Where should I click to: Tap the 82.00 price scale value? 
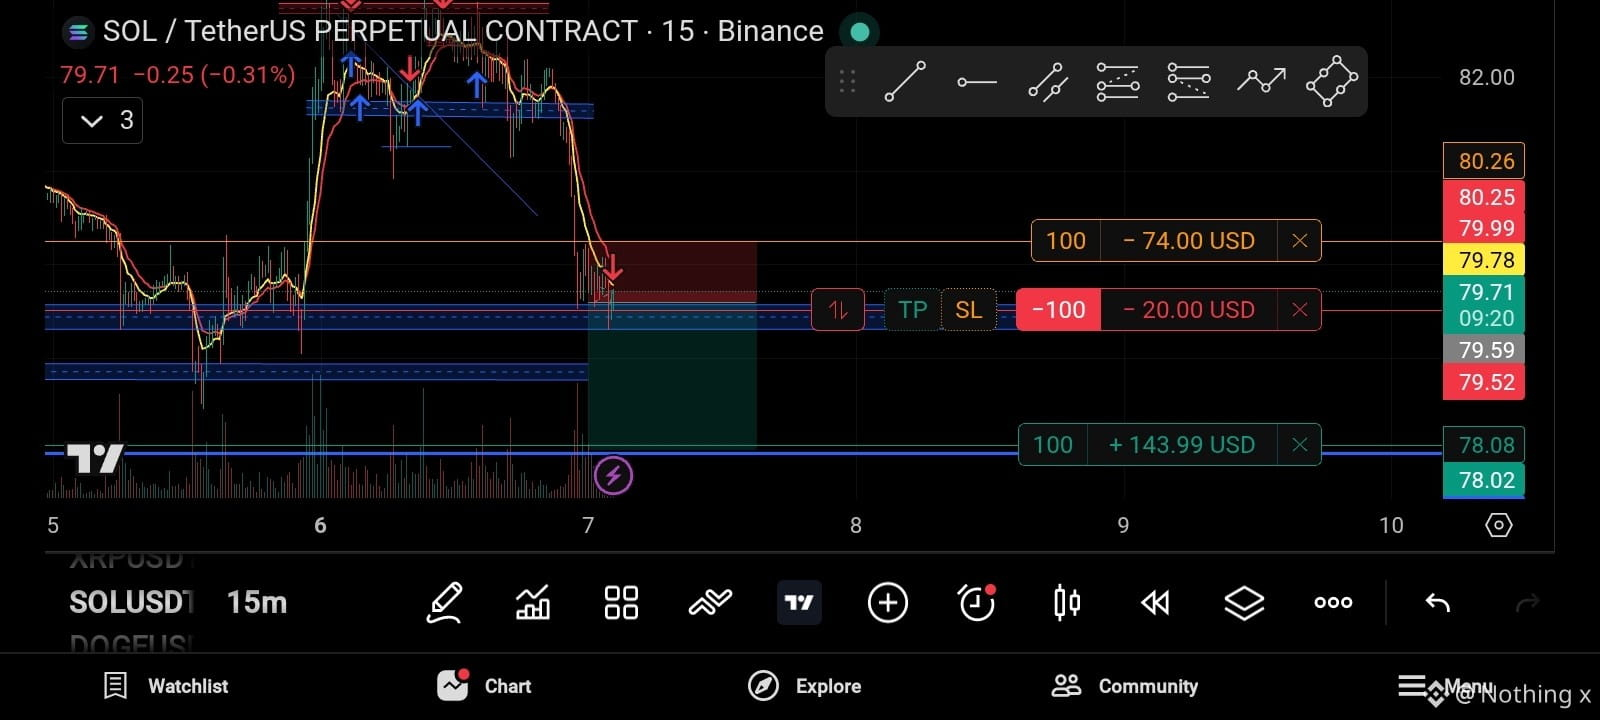(x=1486, y=77)
